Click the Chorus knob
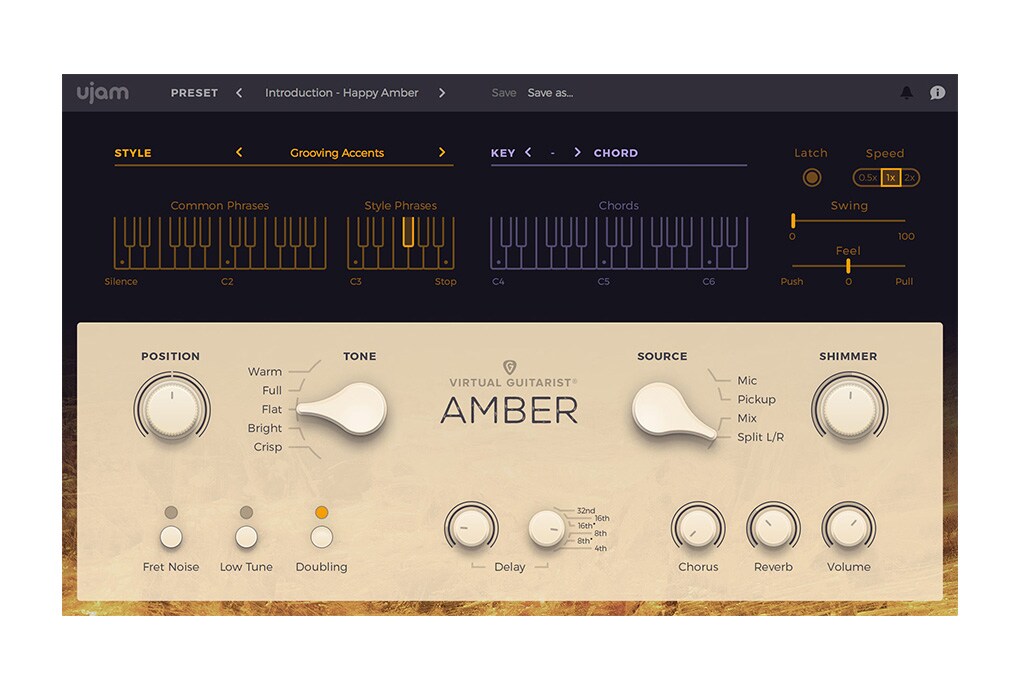Image resolution: width=1020 pixels, height=690 pixels. click(x=698, y=527)
